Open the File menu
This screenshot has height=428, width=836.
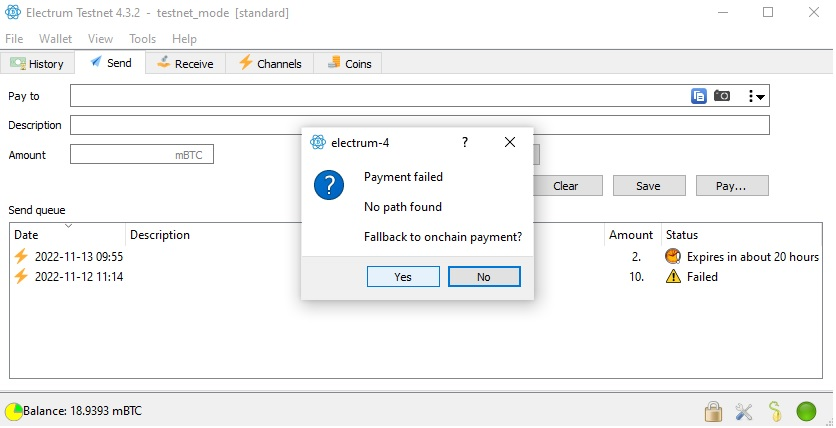tap(14, 39)
